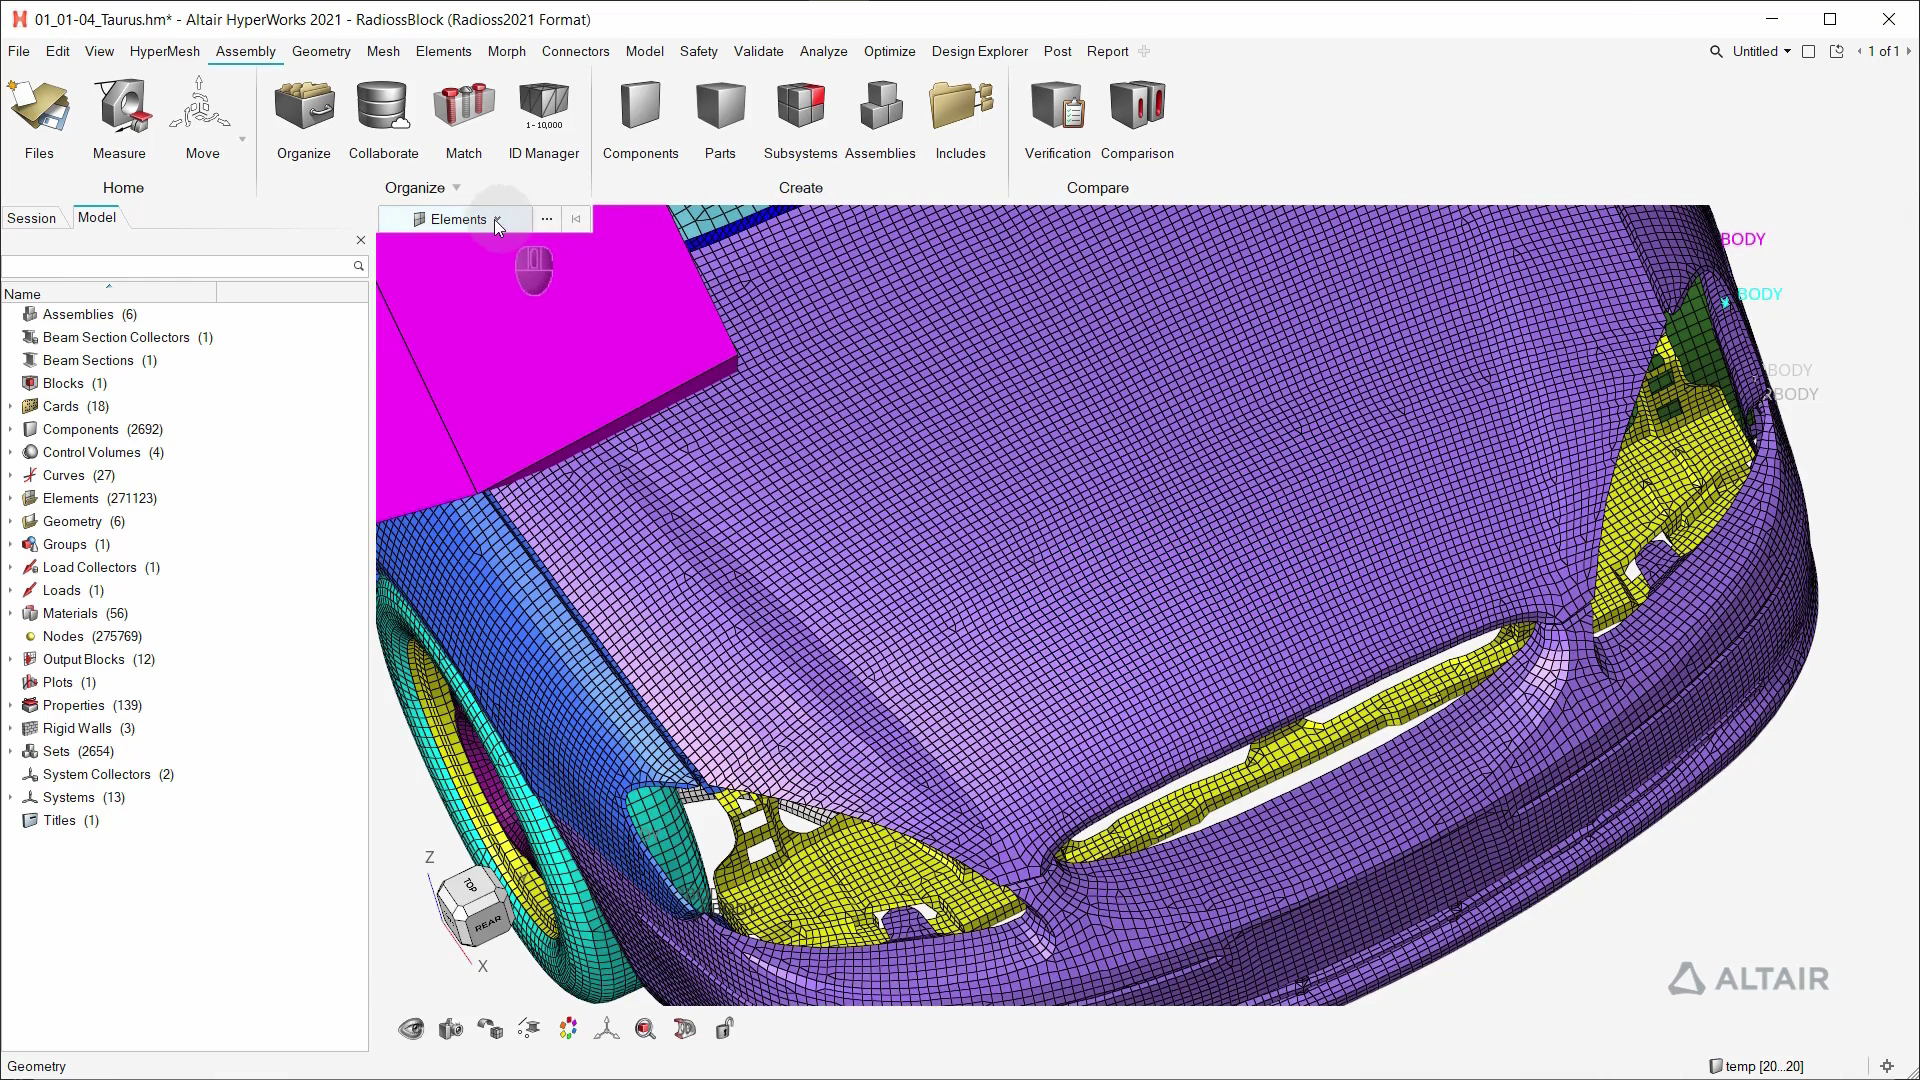This screenshot has height=1080, width=1920.
Task: Click the color mode palette icon
Action: click(568, 1028)
